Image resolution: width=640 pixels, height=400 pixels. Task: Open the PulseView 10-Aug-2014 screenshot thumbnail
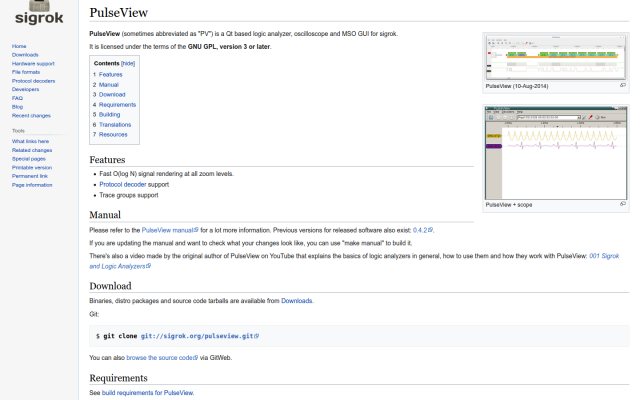pos(556,58)
